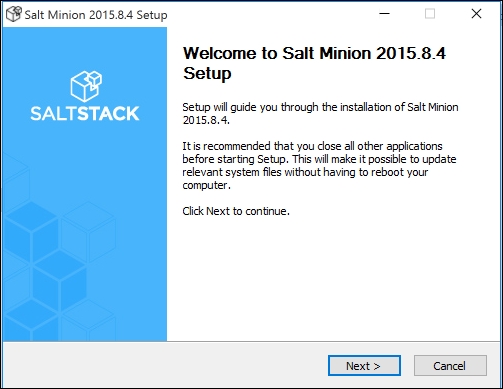Click the 'relevant system files without having' line
Screen dimensions: 503x389
305,172
